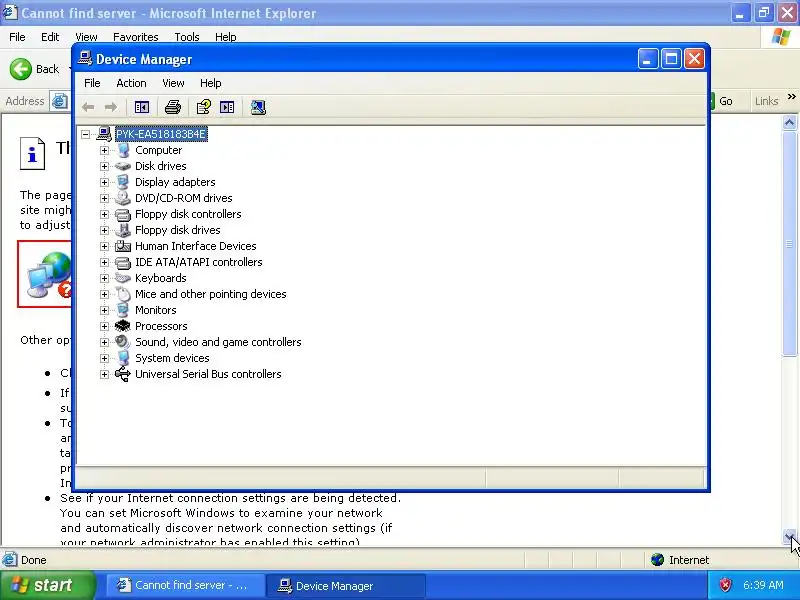The image size is (800, 600).
Task: Open Device Manager Help menu
Action: click(x=210, y=83)
